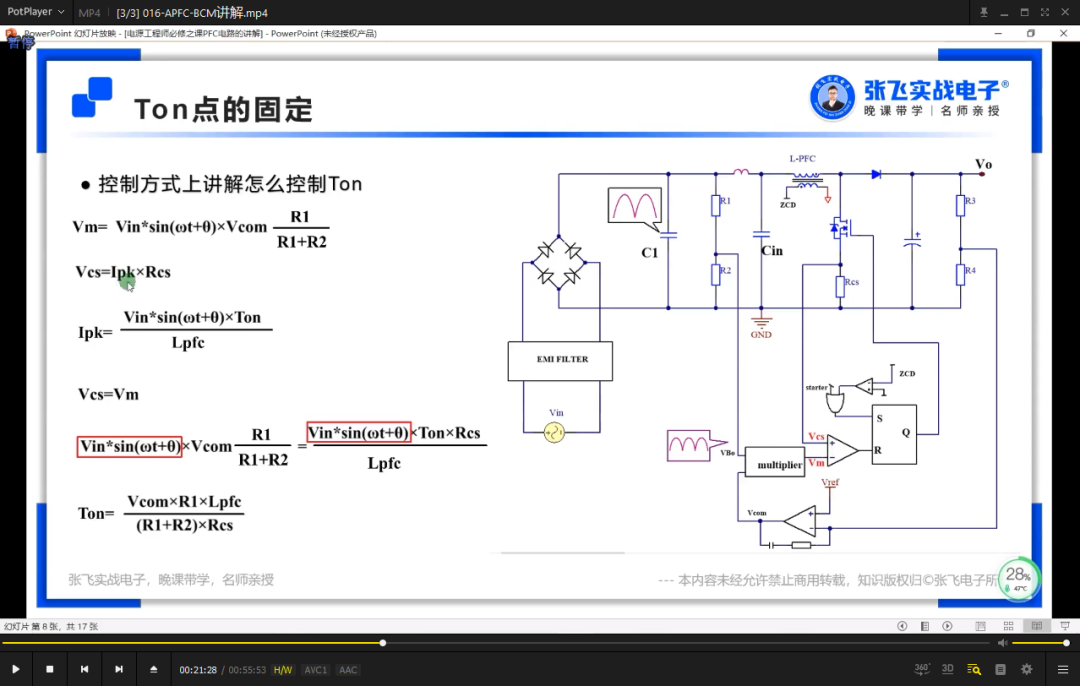Toggle the right side panel hamburger menu
Viewport: 1080px width, 686px height.
coord(1062,669)
